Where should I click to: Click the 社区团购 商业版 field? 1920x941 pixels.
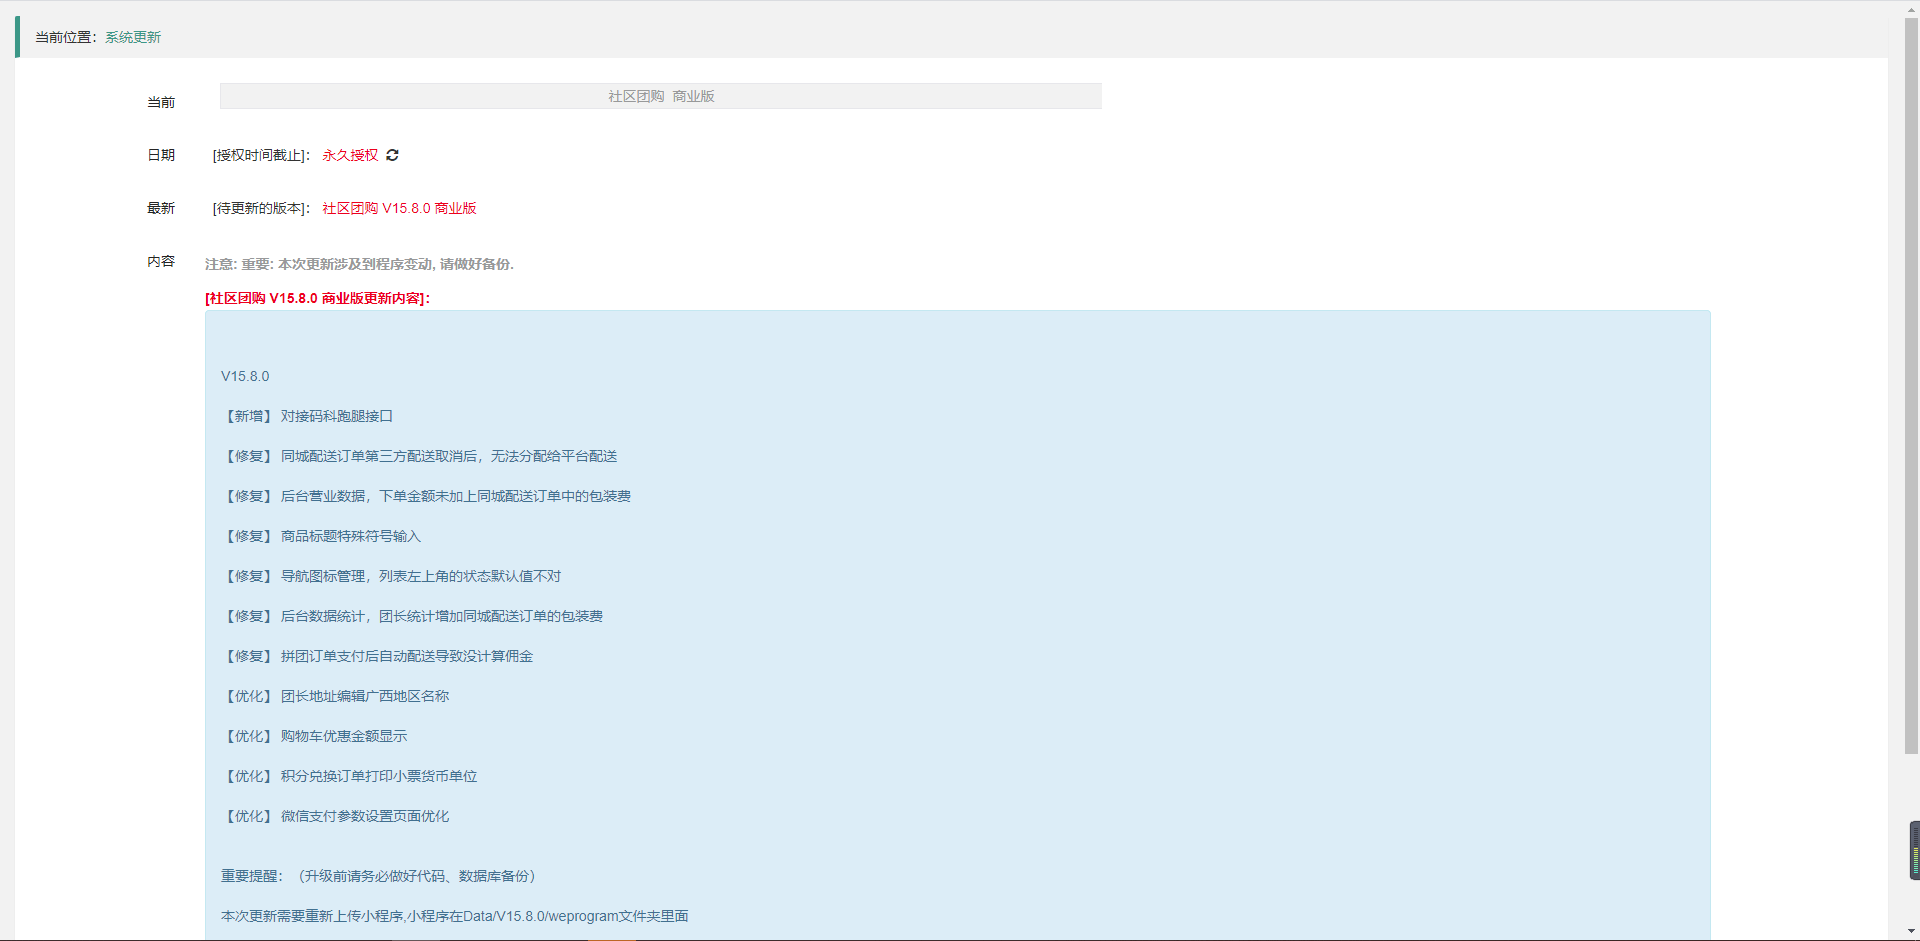tap(661, 96)
